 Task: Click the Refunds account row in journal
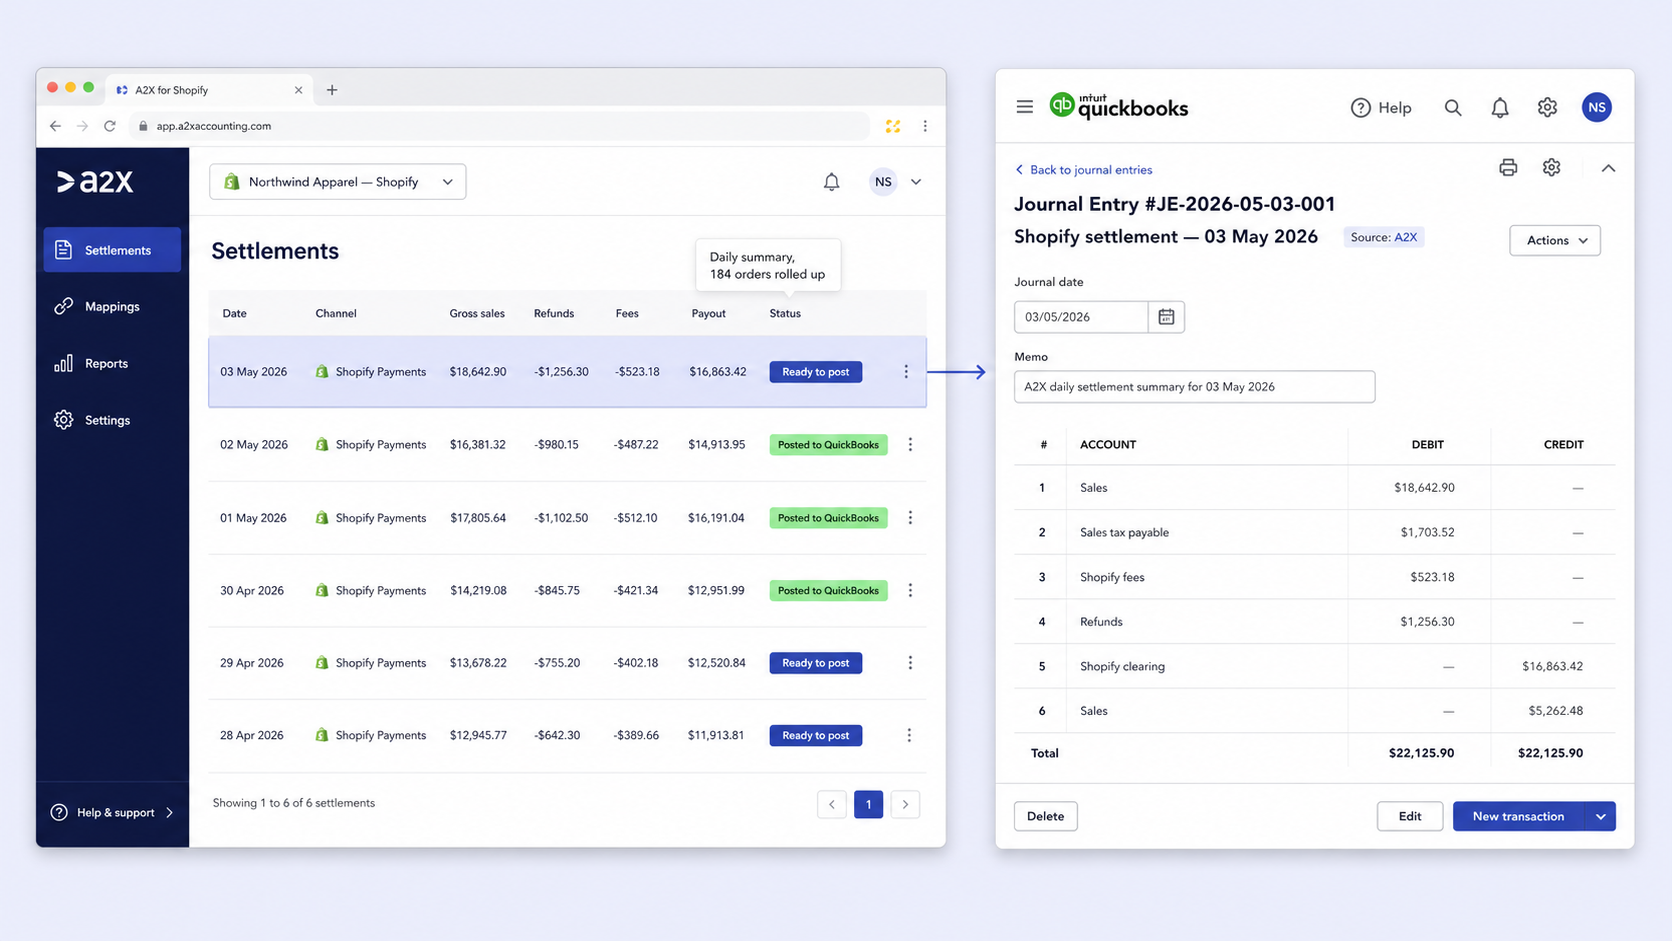[1314, 622]
